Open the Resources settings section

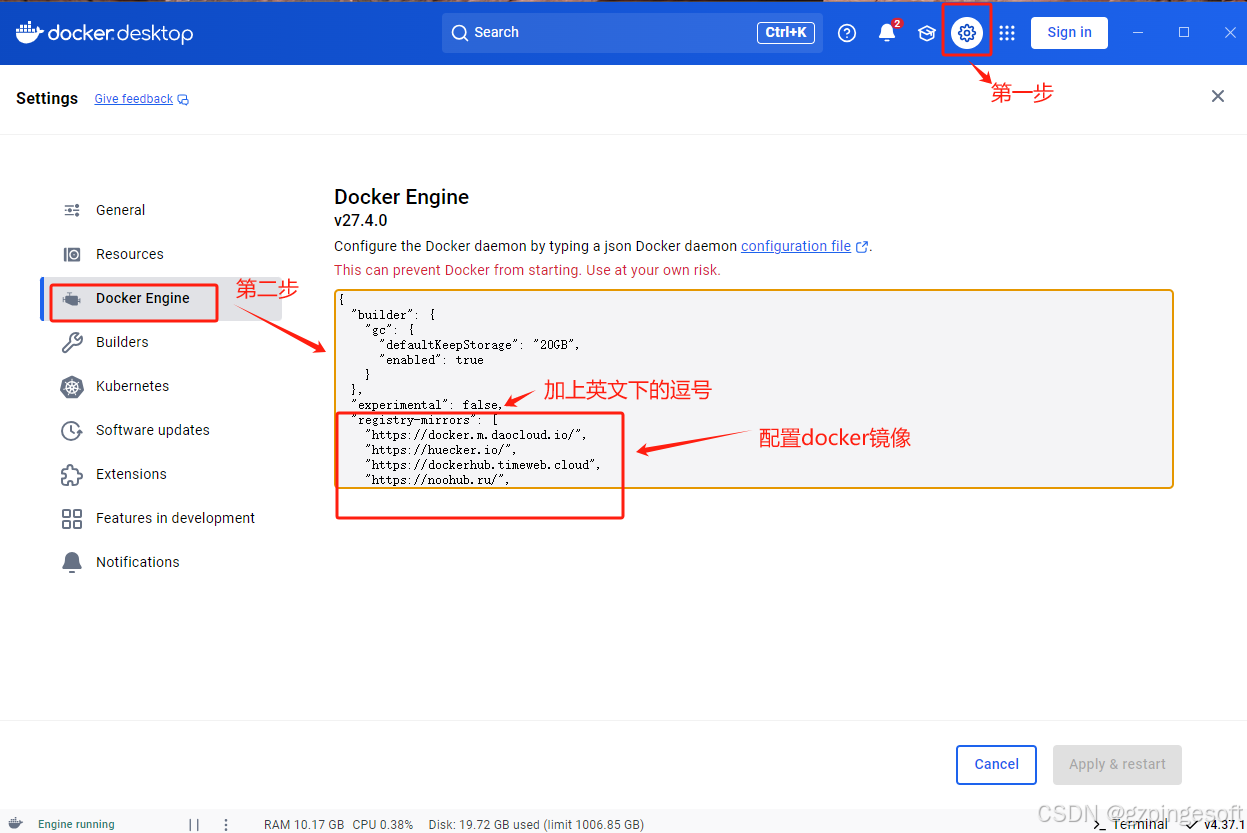tap(161, 254)
